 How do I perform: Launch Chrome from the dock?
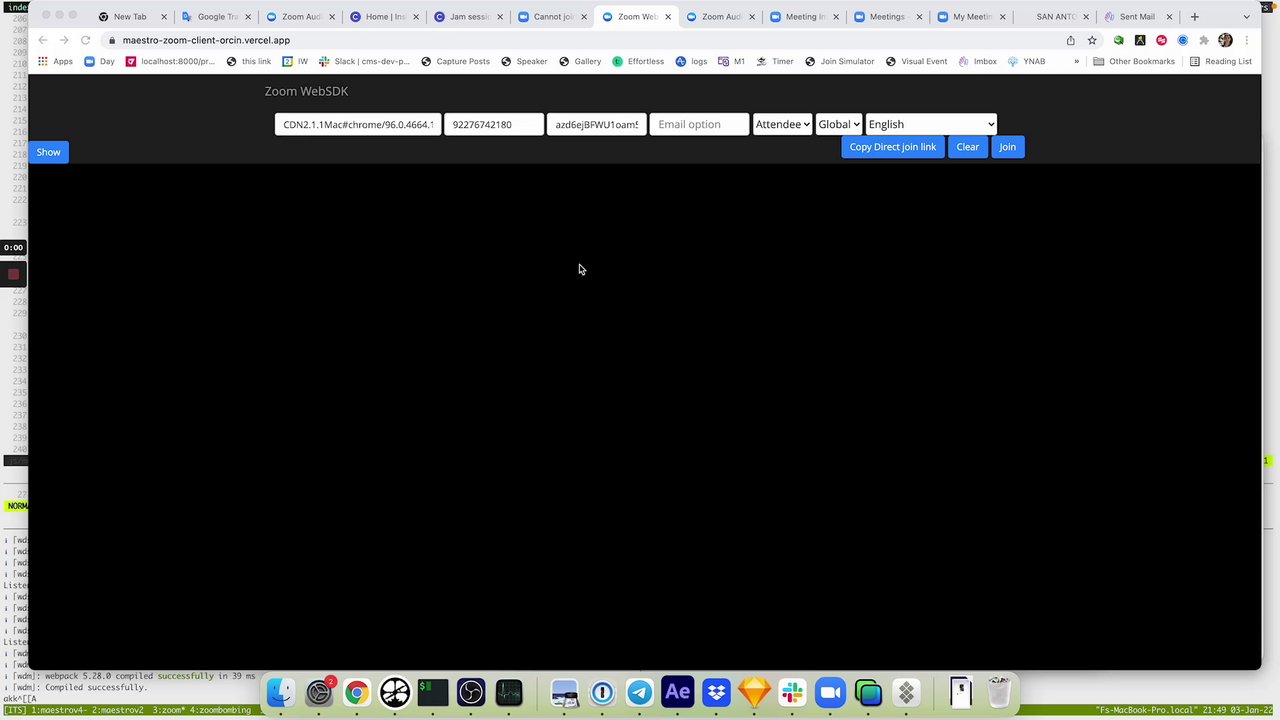[357, 692]
